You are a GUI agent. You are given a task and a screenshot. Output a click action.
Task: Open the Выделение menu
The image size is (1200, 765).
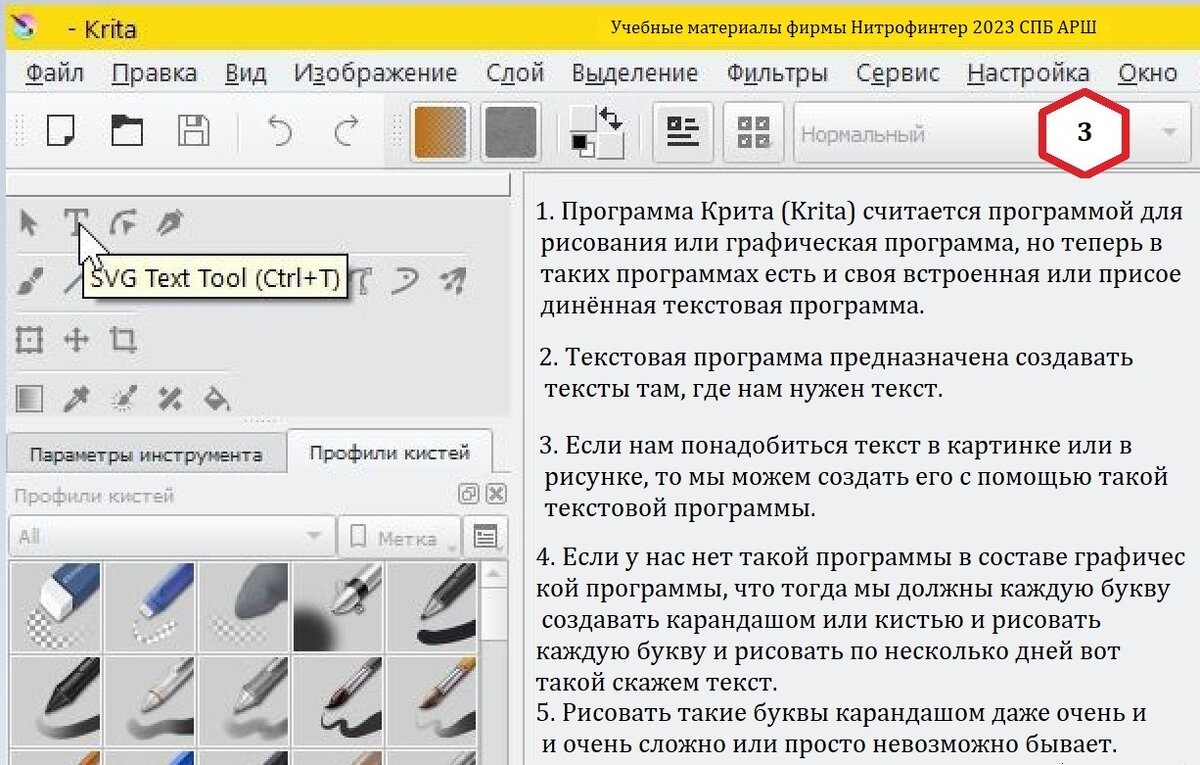pyautogui.click(x=635, y=73)
